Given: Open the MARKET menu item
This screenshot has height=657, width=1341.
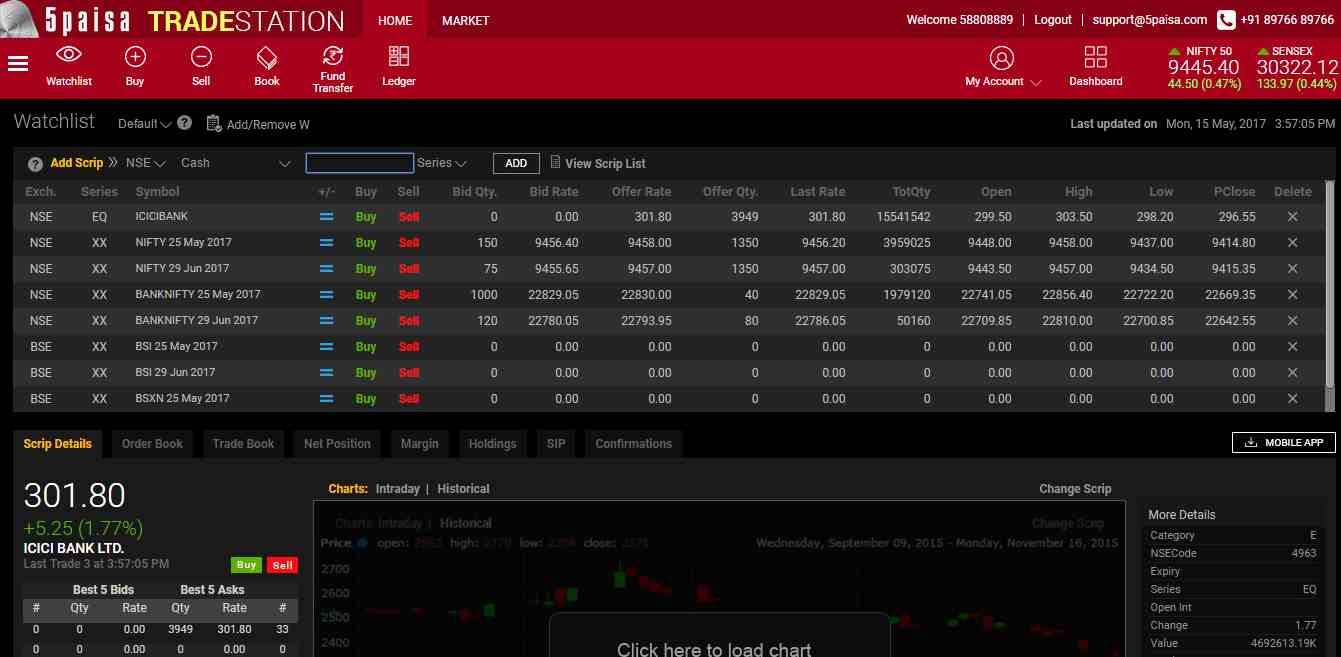Looking at the screenshot, I should (465, 19).
